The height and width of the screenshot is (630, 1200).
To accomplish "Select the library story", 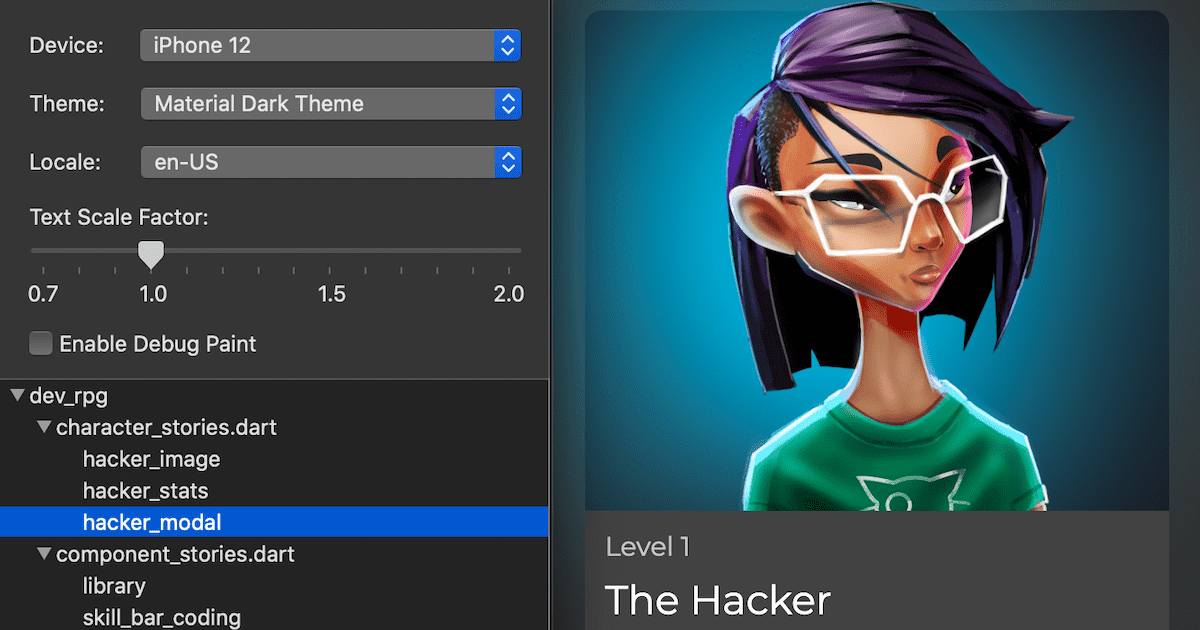I will click(114, 586).
